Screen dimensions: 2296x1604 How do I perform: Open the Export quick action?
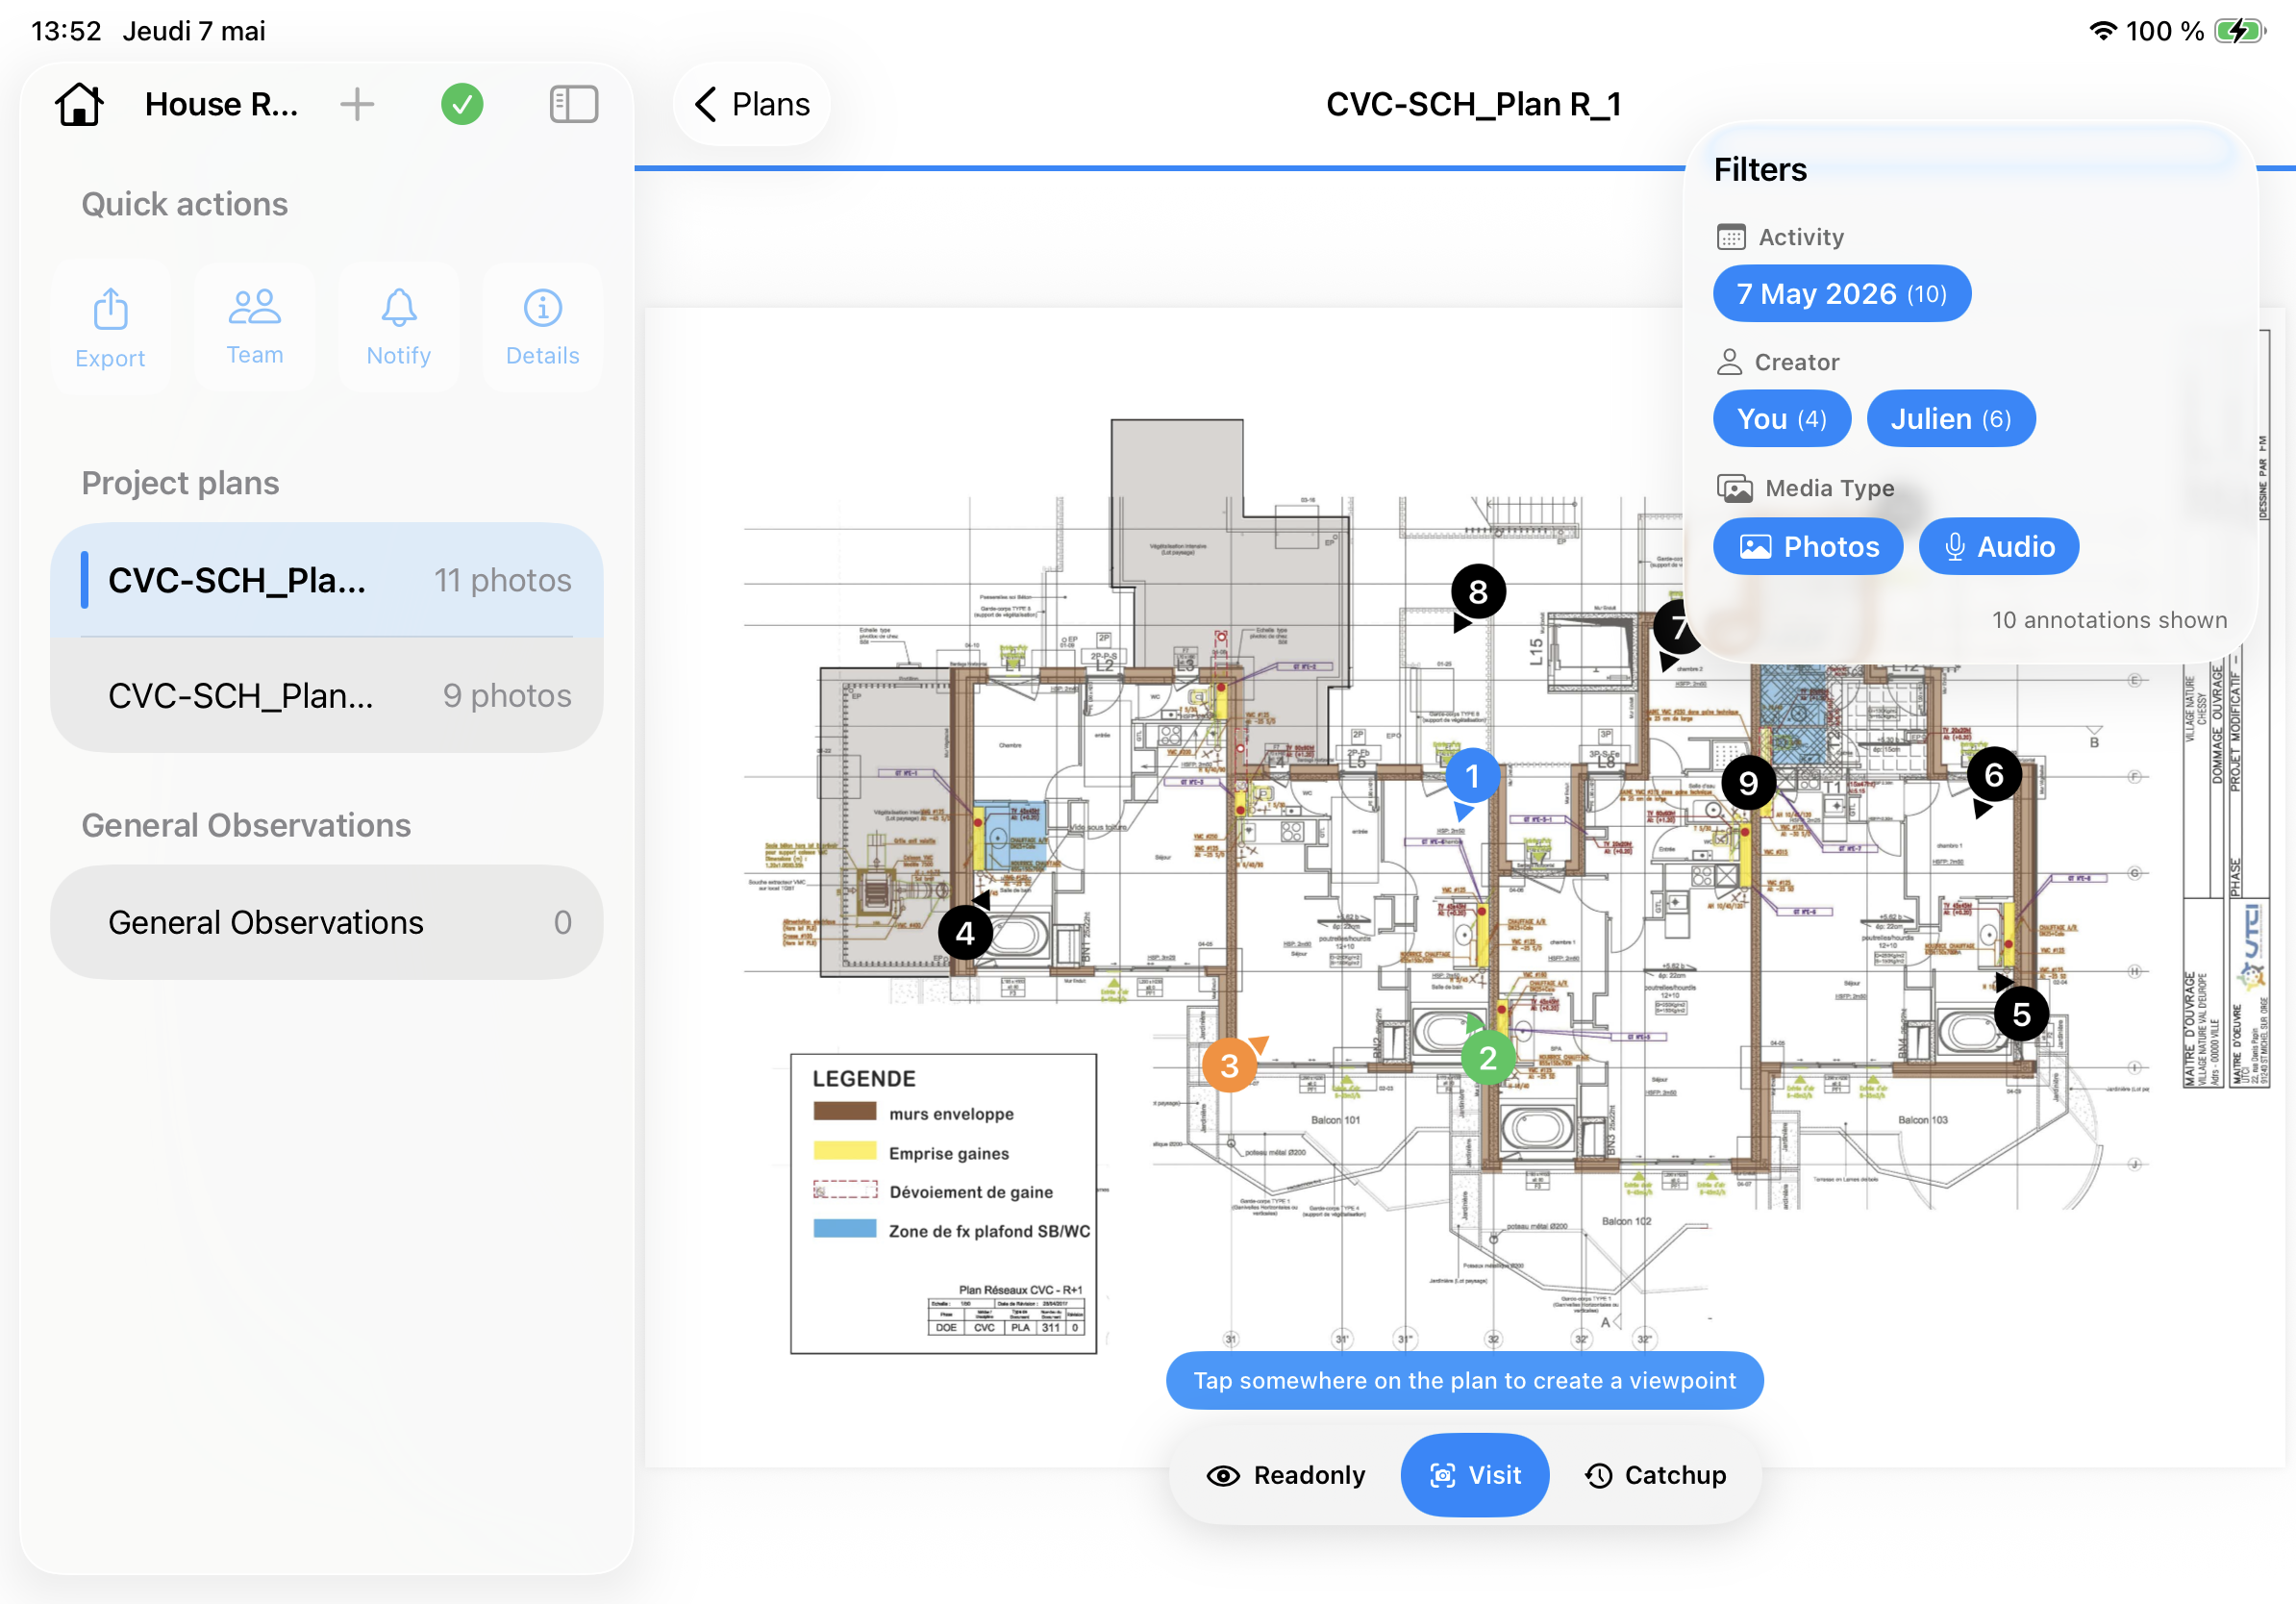coord(110,327)
